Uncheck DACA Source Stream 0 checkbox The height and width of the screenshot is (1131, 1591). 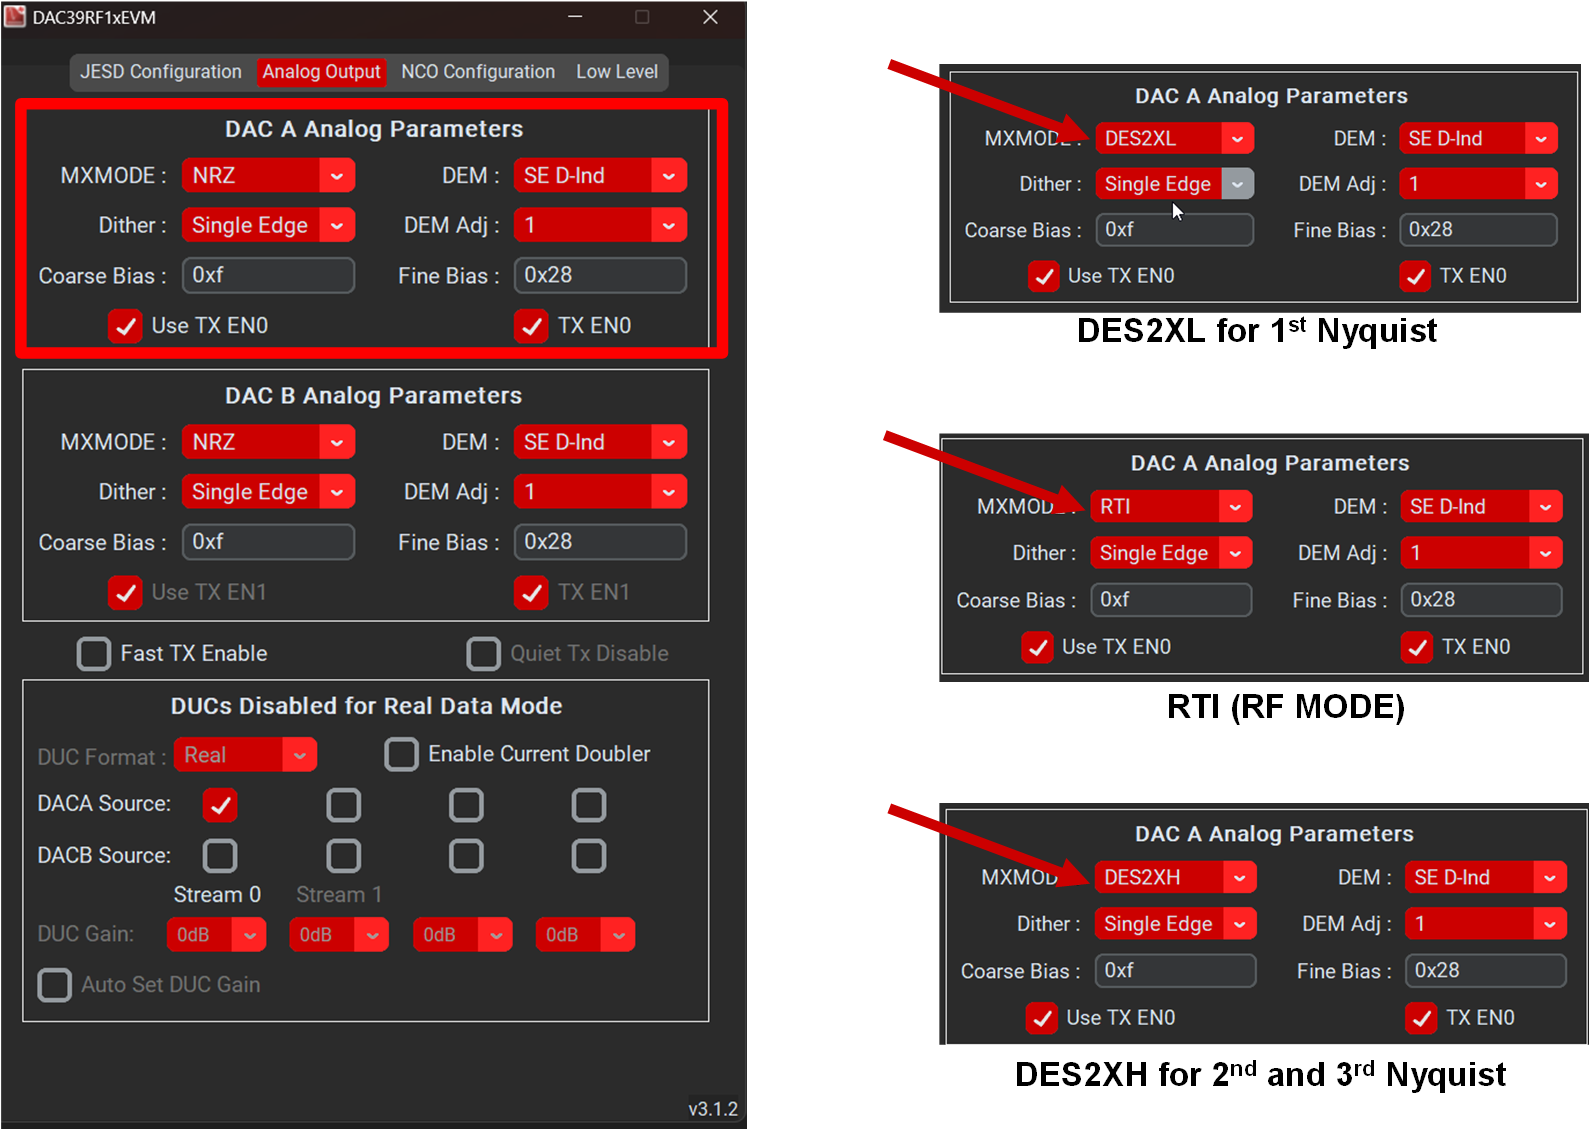click(220, 805)
